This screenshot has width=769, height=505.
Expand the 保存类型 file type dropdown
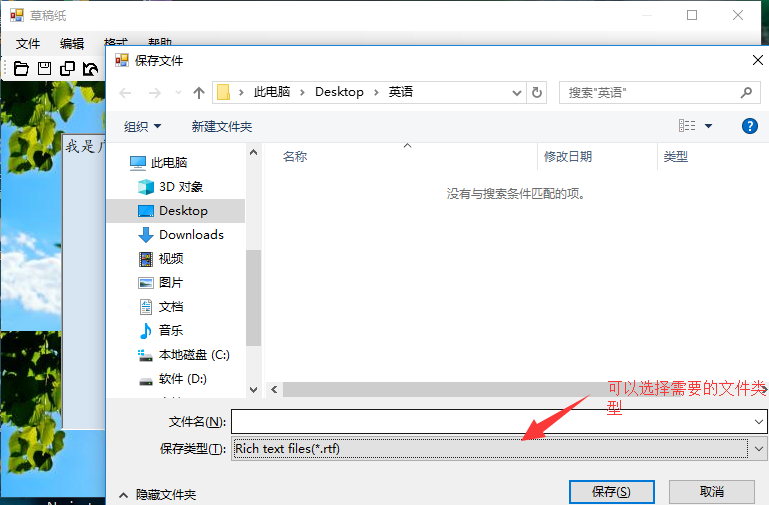click(x=759, y=449)
